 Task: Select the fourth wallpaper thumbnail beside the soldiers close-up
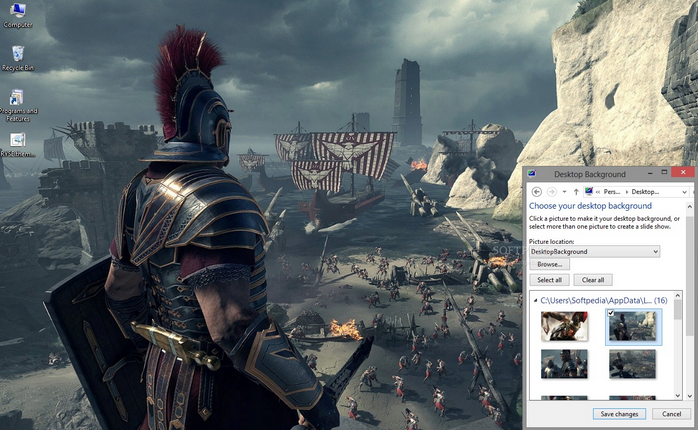(632, 364)
